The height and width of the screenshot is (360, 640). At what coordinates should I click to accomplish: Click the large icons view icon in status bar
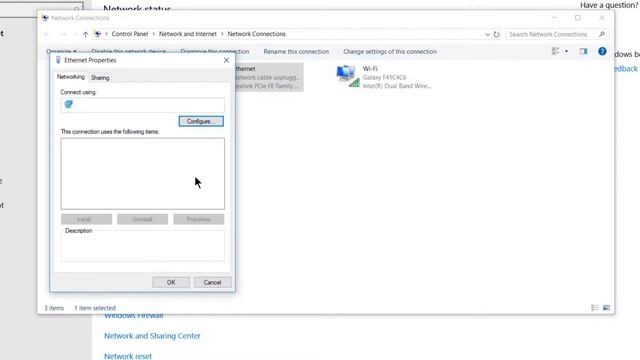[607, 308]
